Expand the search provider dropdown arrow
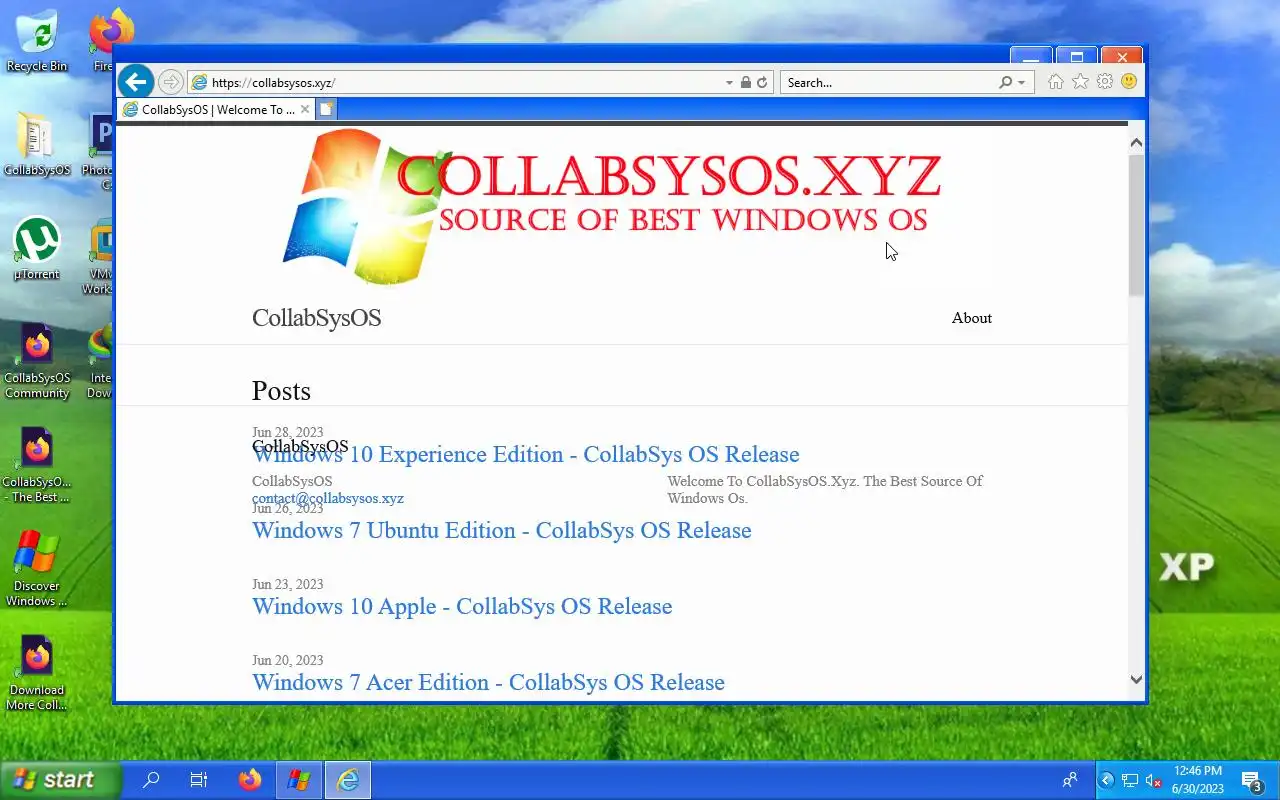The height and width of the screenshot is (800, 1280). (x=1021, y=83)
